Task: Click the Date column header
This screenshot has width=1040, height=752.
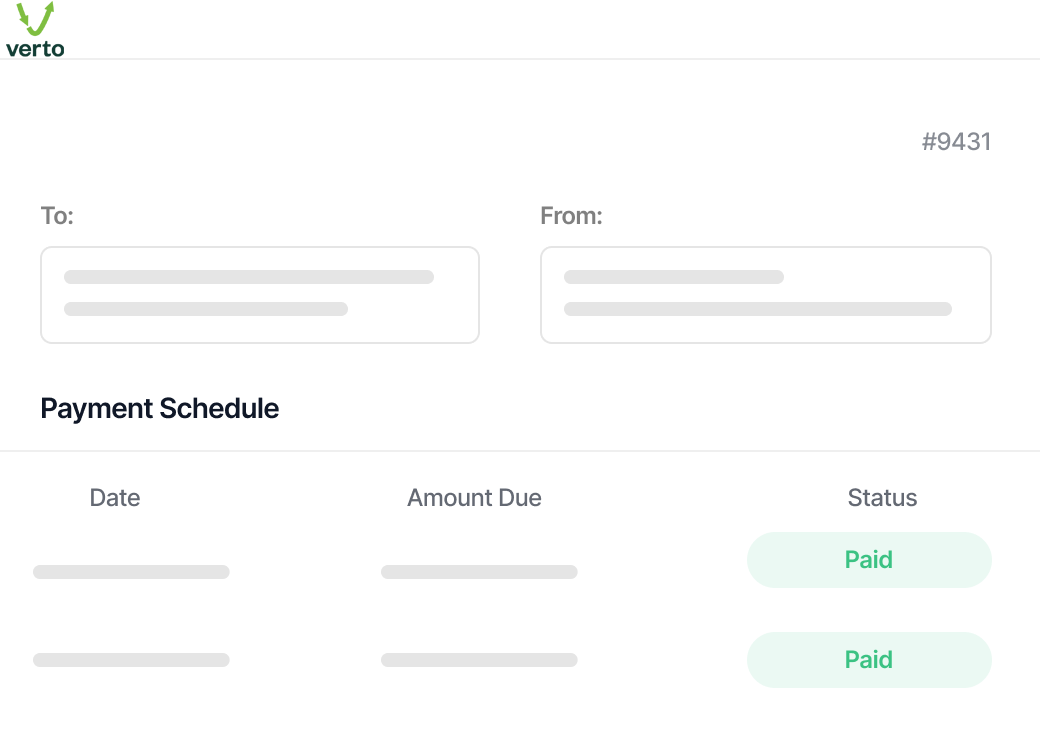Action: point(115,498)
